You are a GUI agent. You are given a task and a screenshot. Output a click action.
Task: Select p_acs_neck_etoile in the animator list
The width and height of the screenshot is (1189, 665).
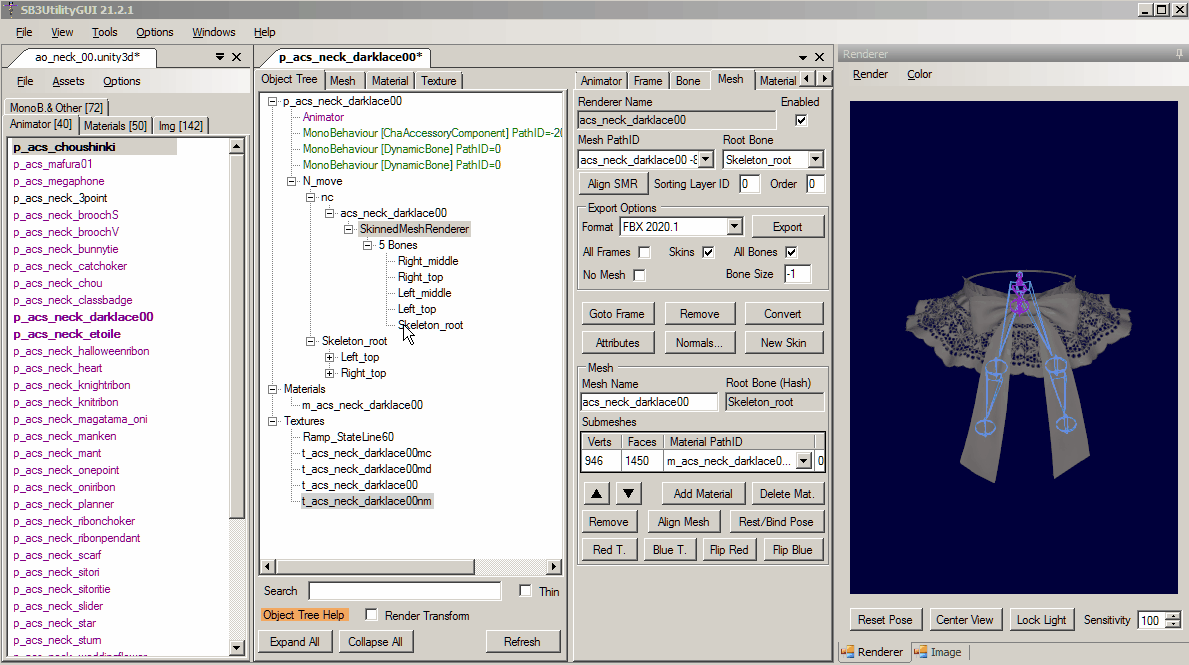(67, 334)
